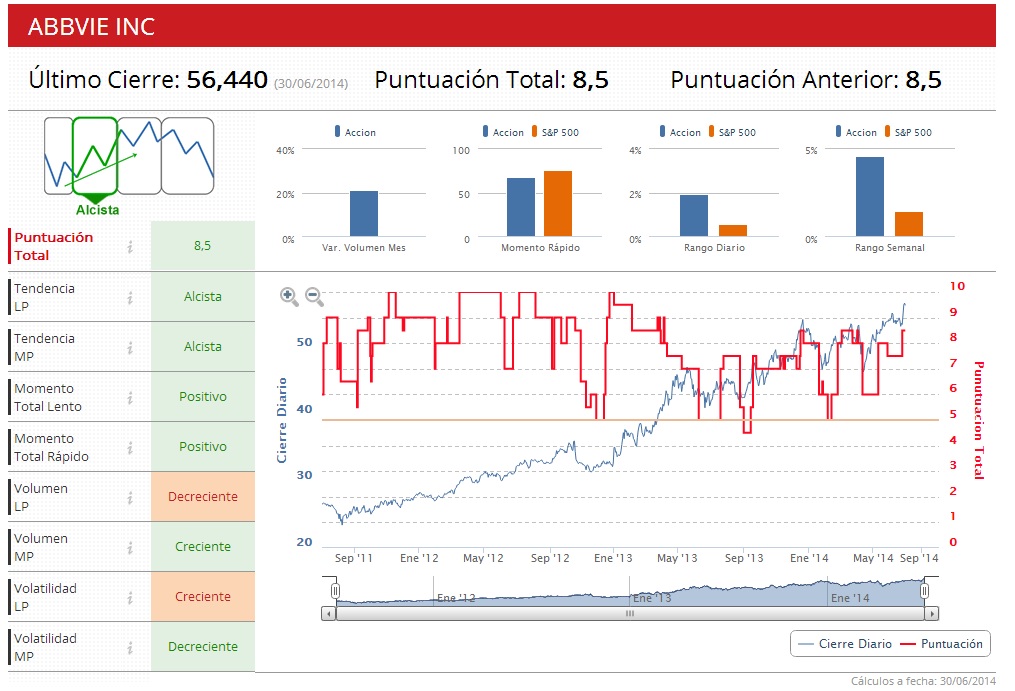
Task: Open info icon for Volumen MP
Action: 130,547
